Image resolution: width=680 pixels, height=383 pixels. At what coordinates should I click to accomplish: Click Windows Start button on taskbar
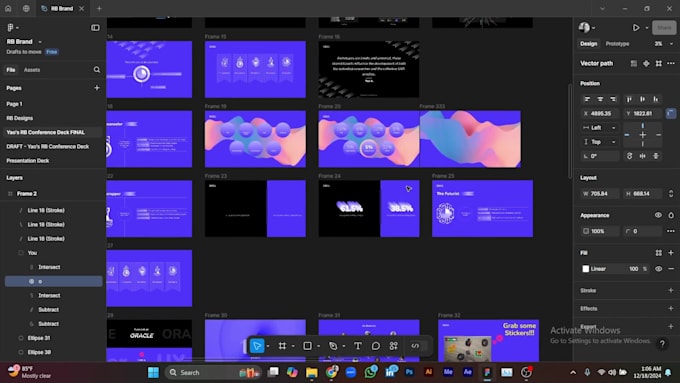click(154, 372)
